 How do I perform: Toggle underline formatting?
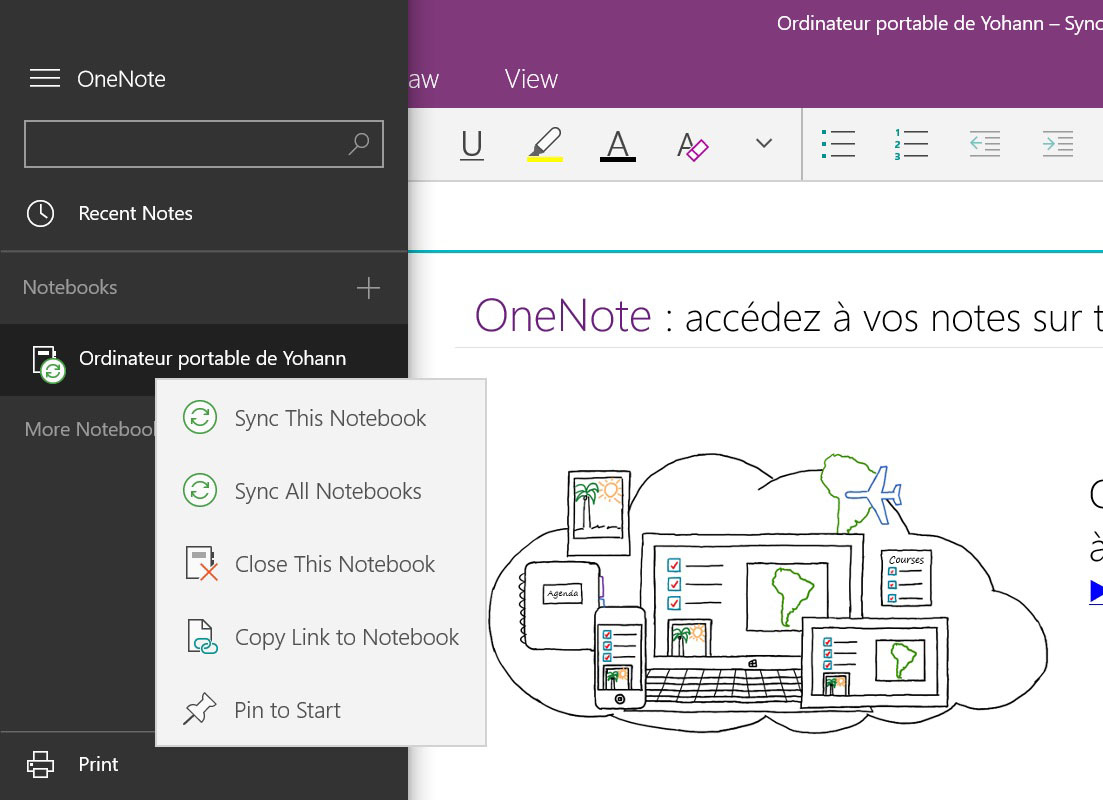point(471,145)
